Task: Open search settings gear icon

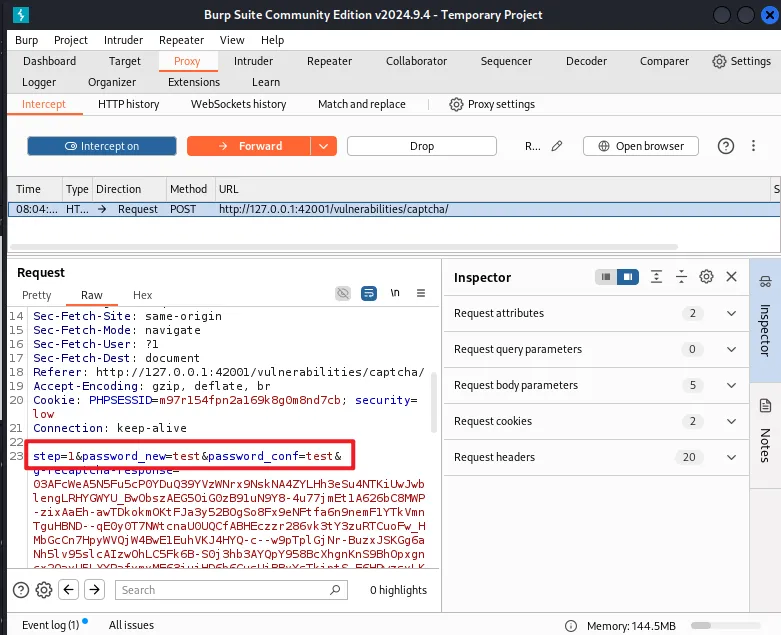Action: pyautogui.click(x=44, y=590)
